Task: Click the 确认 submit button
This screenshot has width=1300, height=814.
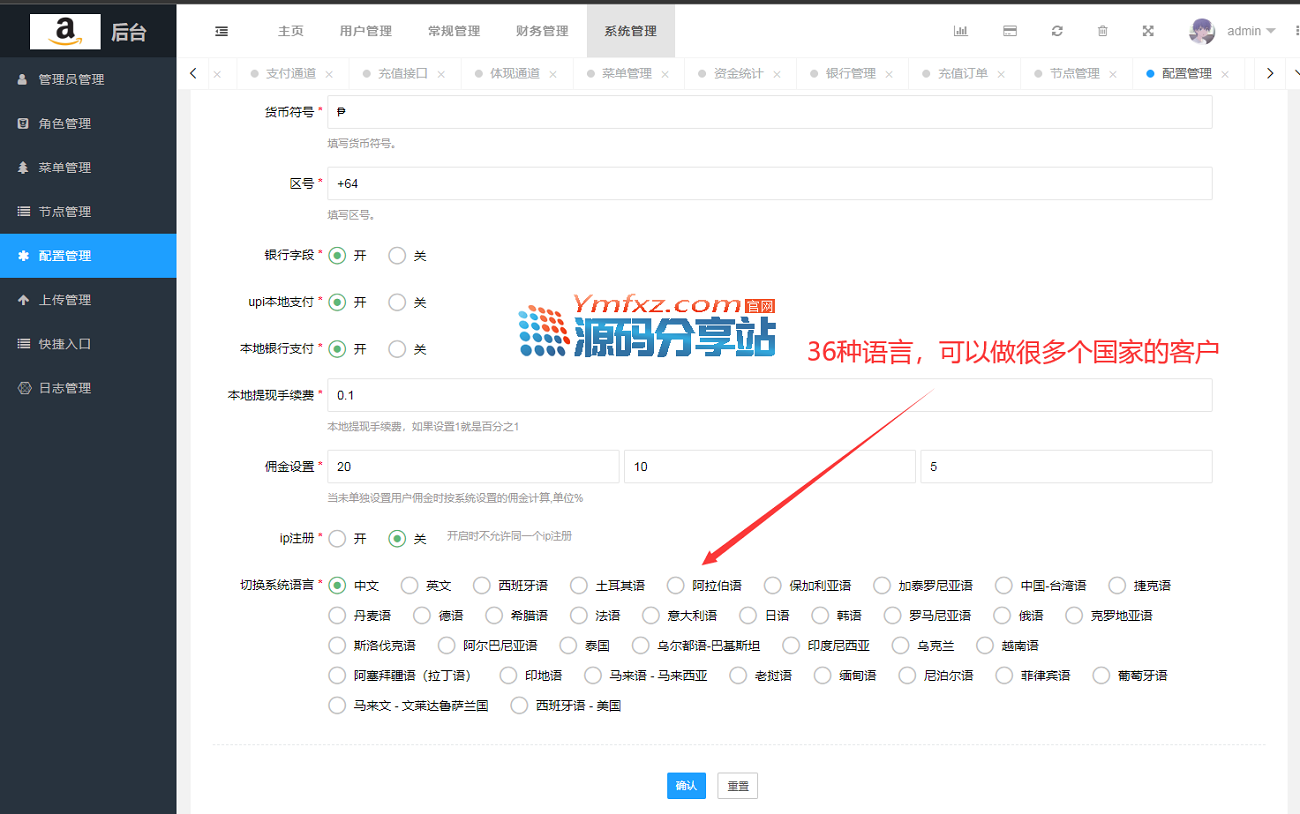Action: pyautogui.click(x=686, y=786)
